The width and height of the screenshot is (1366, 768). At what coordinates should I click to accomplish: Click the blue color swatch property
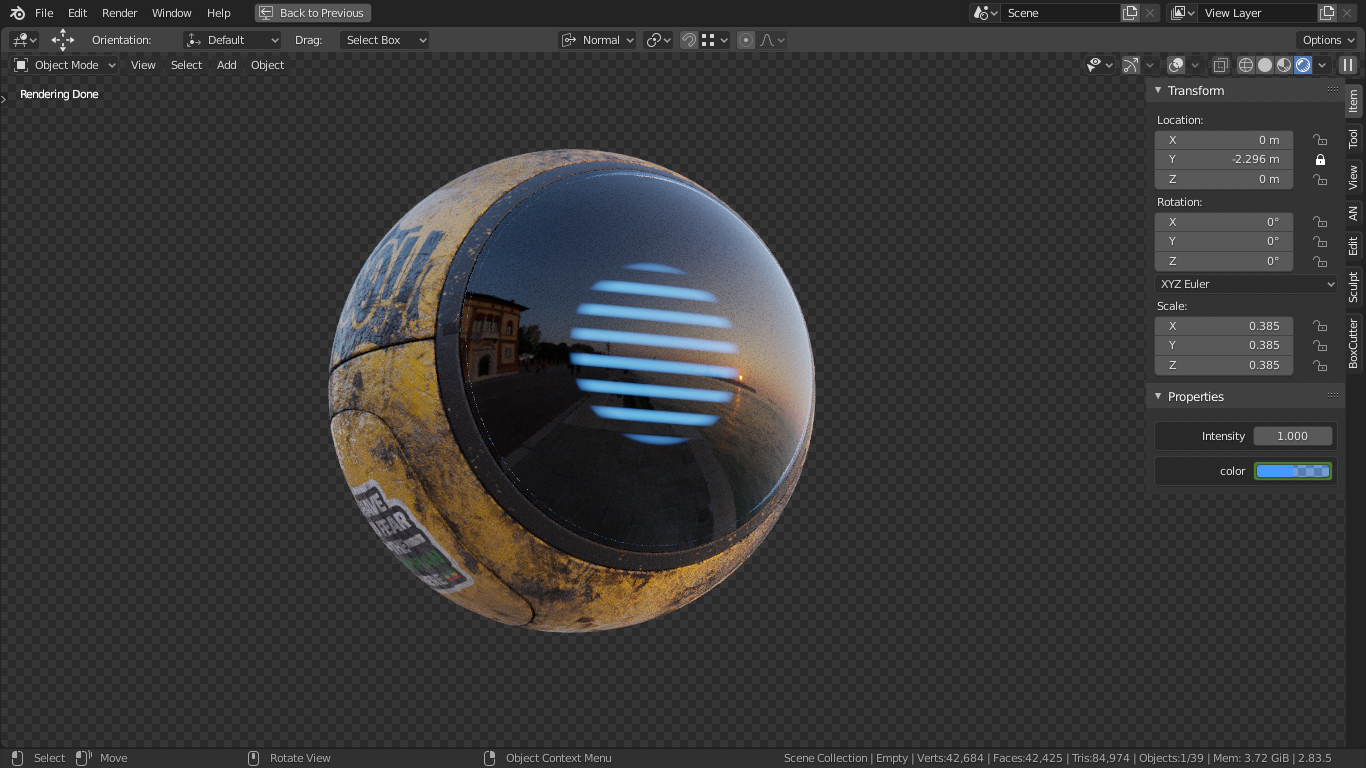click(x=1293, y=471)
